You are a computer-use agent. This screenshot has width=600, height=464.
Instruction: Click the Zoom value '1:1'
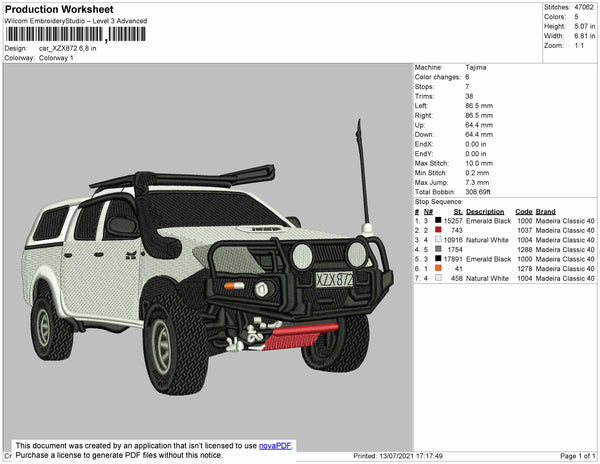579,46
